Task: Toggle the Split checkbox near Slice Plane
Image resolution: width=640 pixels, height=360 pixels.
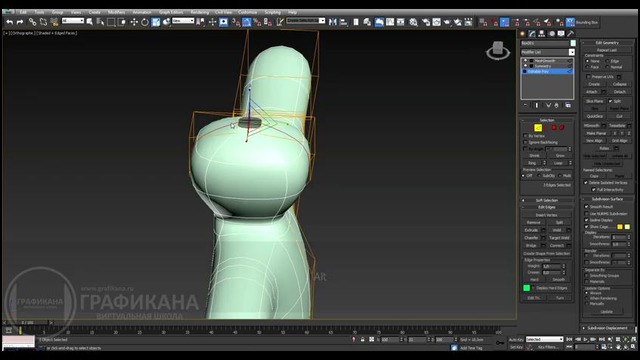Action: (610, 101)
